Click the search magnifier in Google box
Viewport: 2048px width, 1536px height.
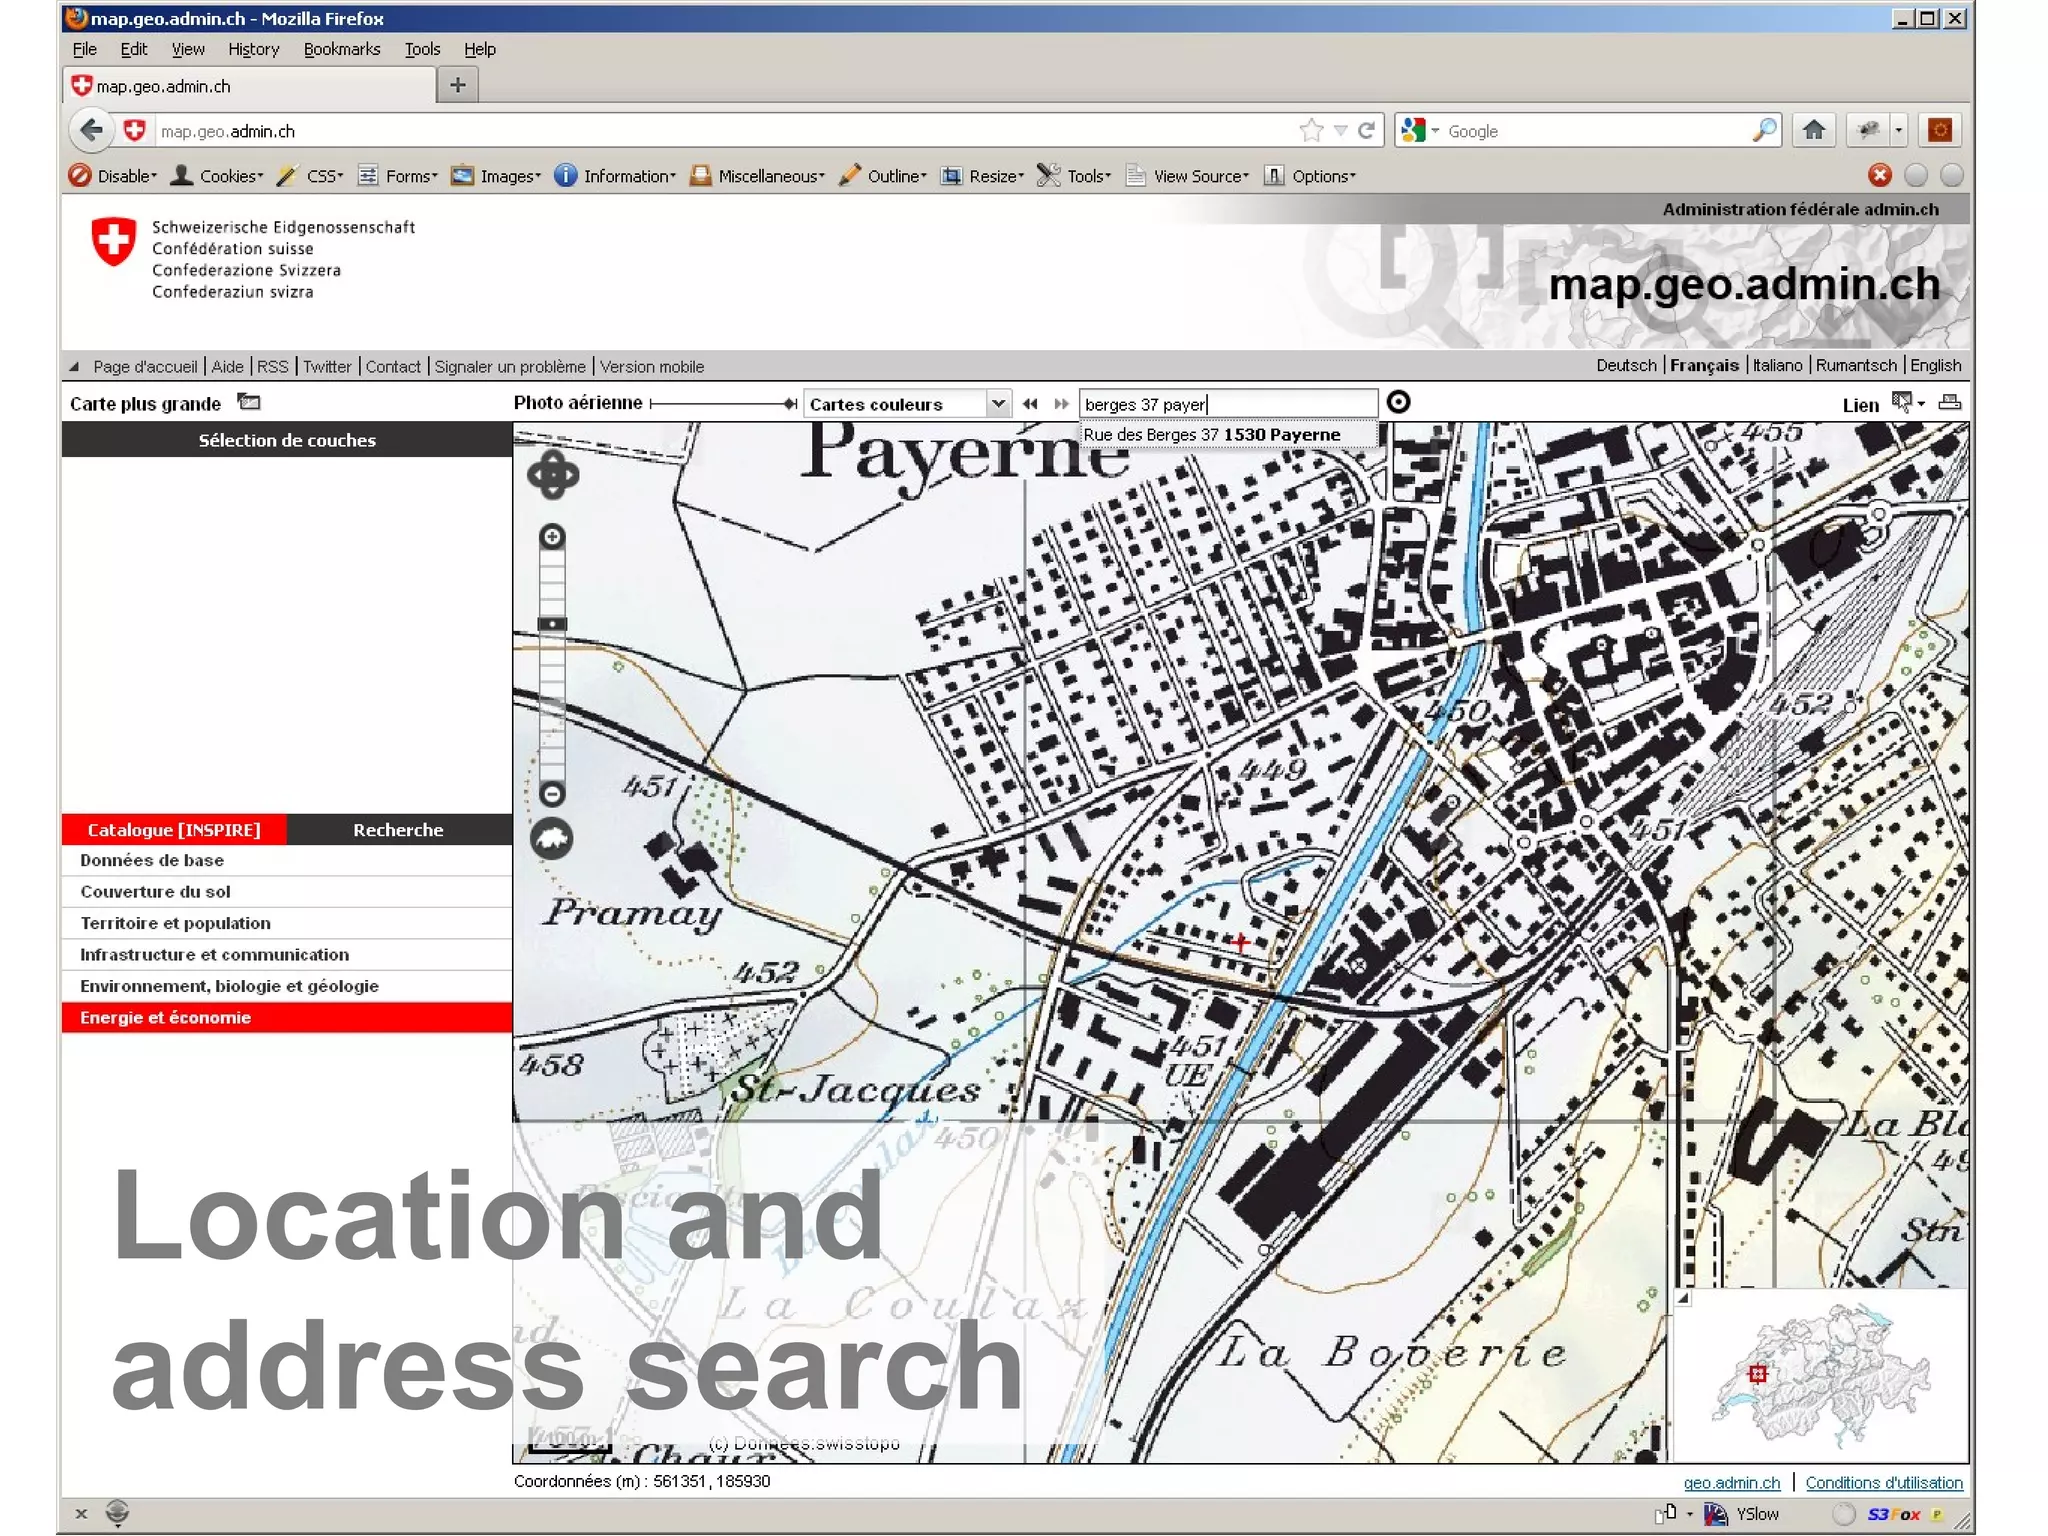coord(1765,130)
